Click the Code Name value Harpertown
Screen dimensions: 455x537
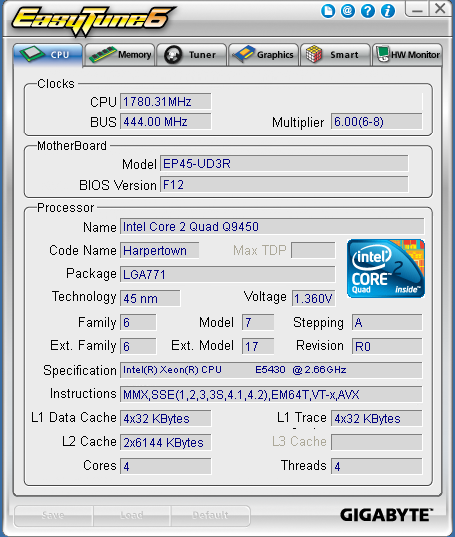(159, 250)
